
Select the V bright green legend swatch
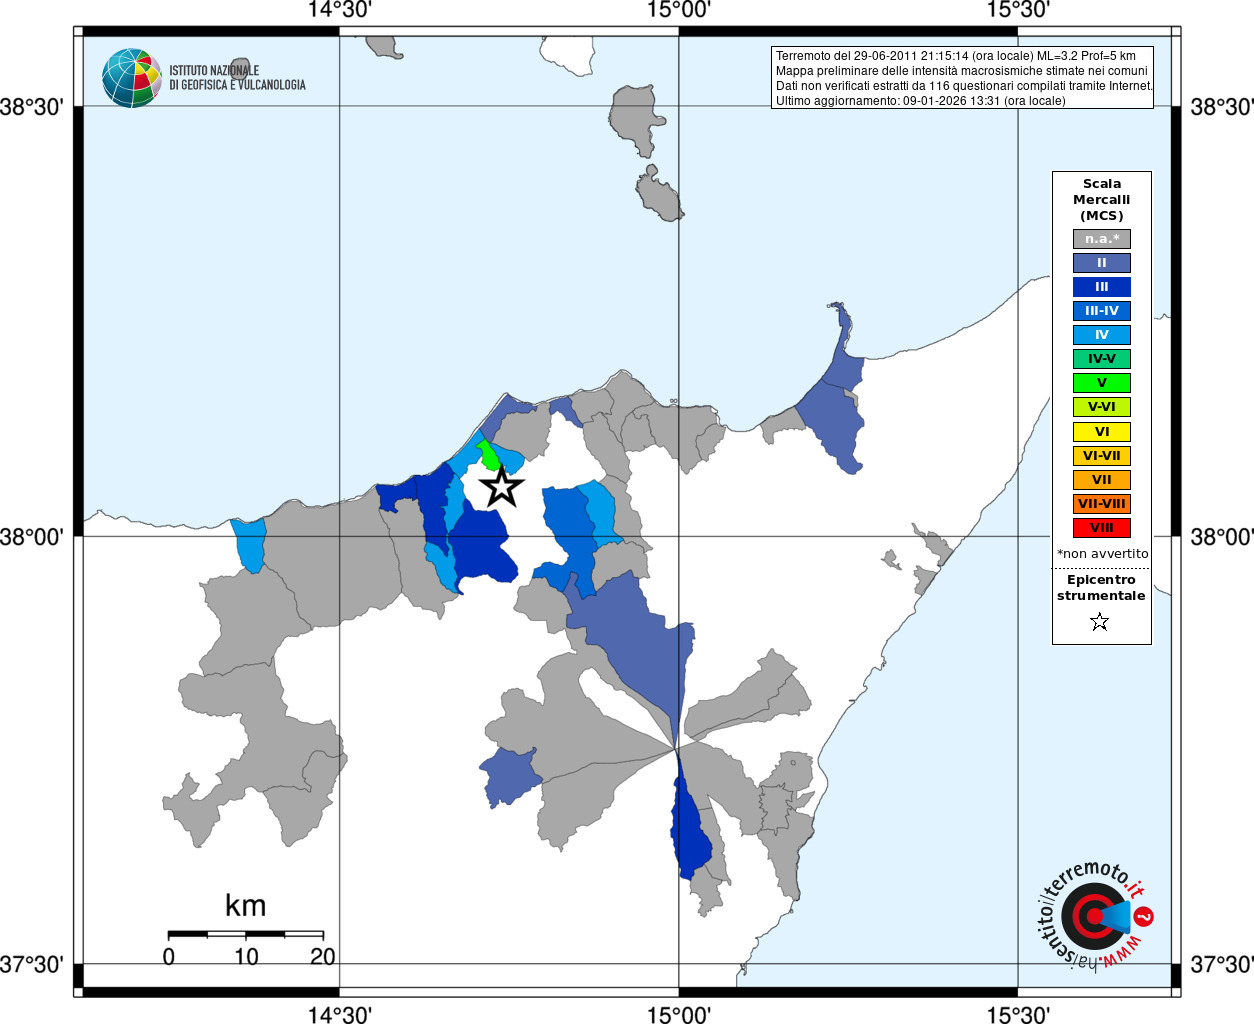coord(1102,383)
